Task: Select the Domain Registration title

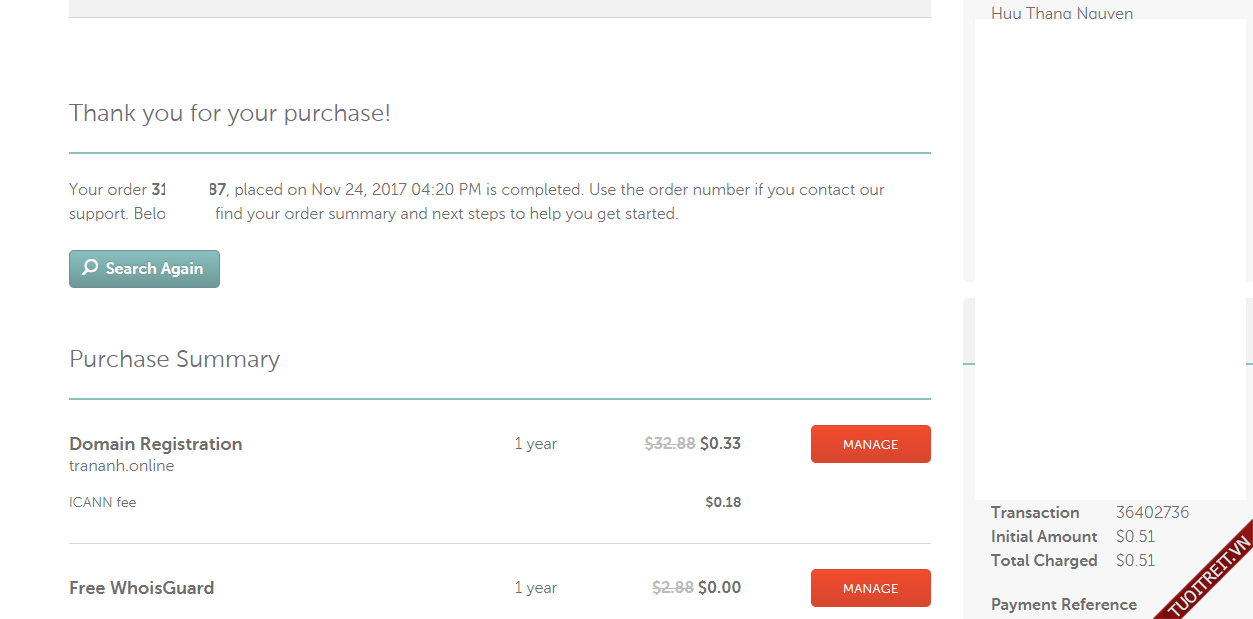Action: (155, 444)
